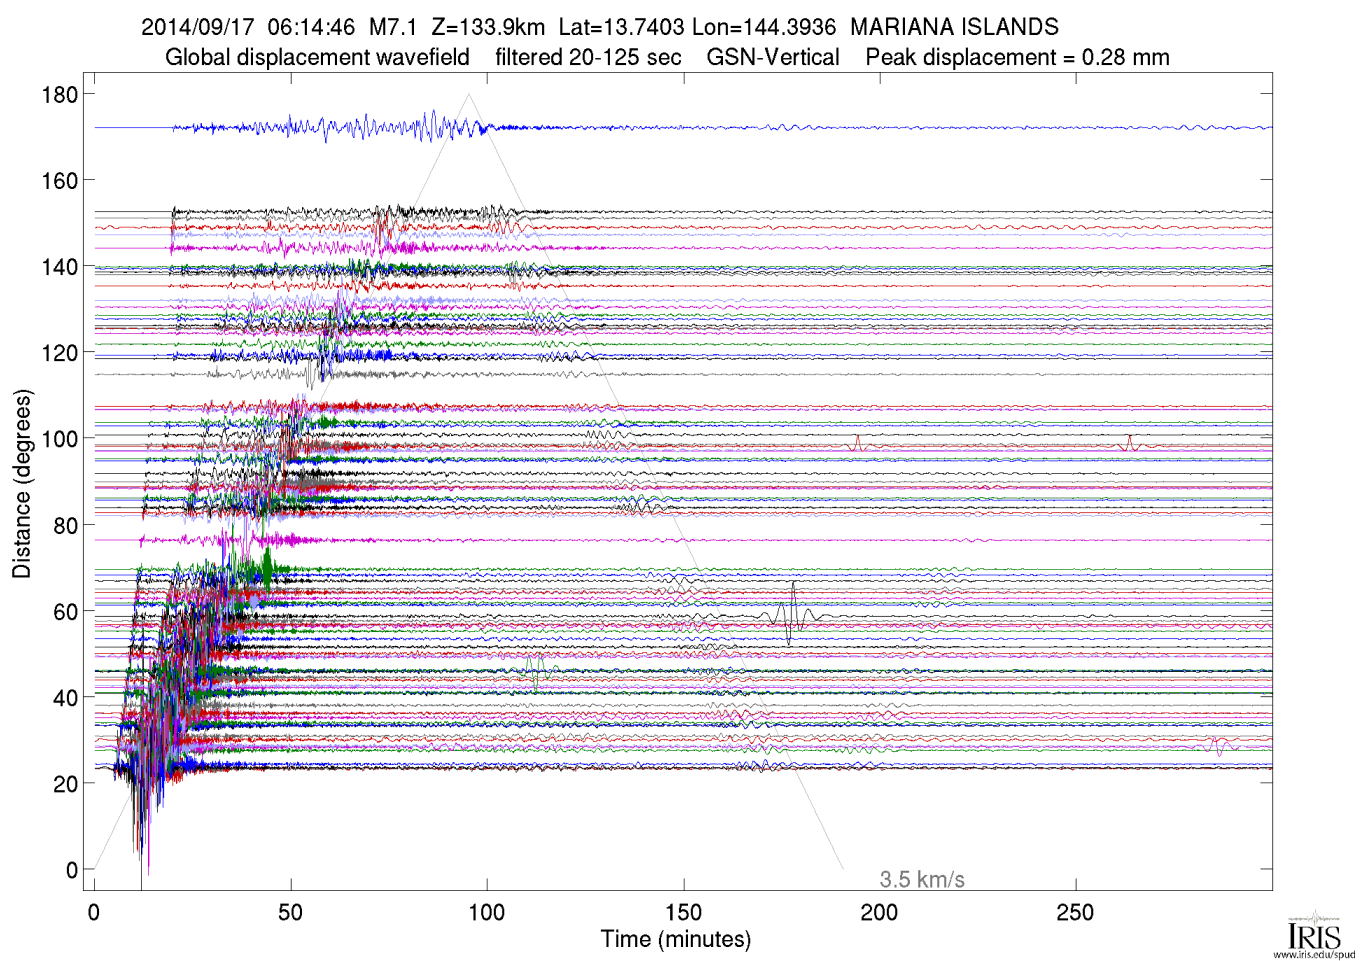This screenshot has height=961, width=1362.
Task: Click the M7.1 magnitude in the title
Action: (392, 28)
